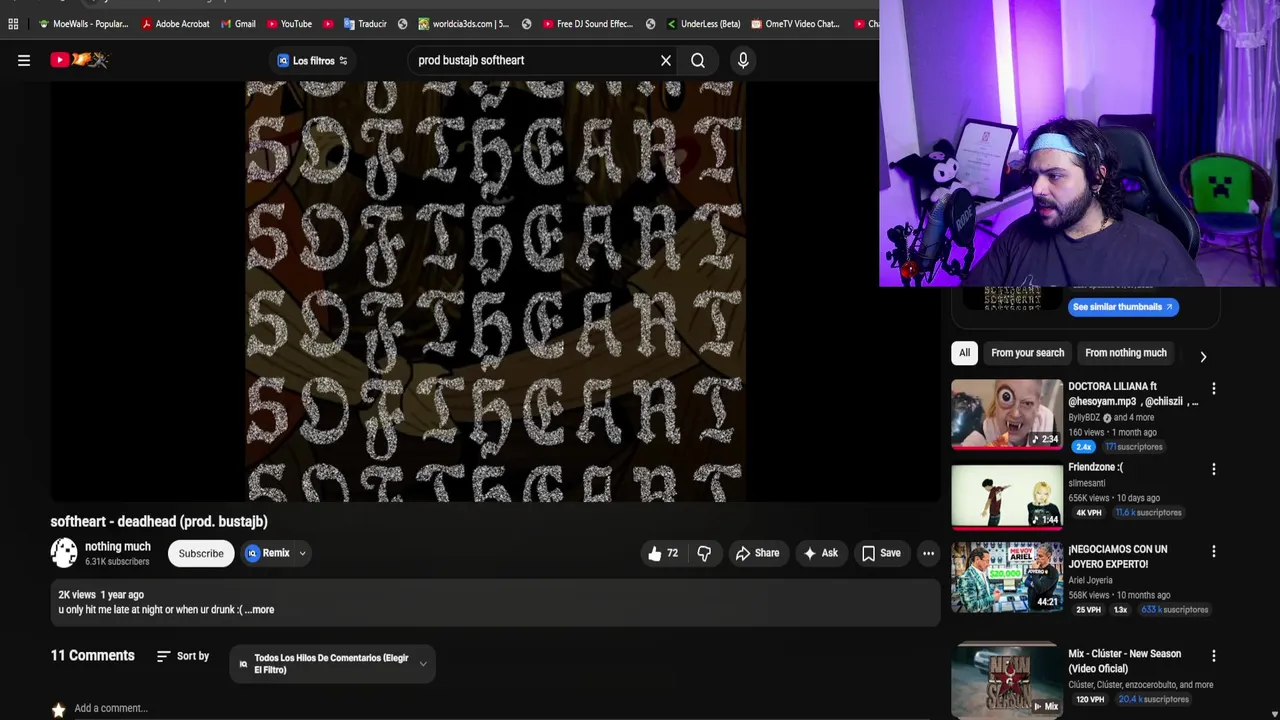
Task: Like the video with 72 likes
Action: pyautogui.click(x=664, y=553)
